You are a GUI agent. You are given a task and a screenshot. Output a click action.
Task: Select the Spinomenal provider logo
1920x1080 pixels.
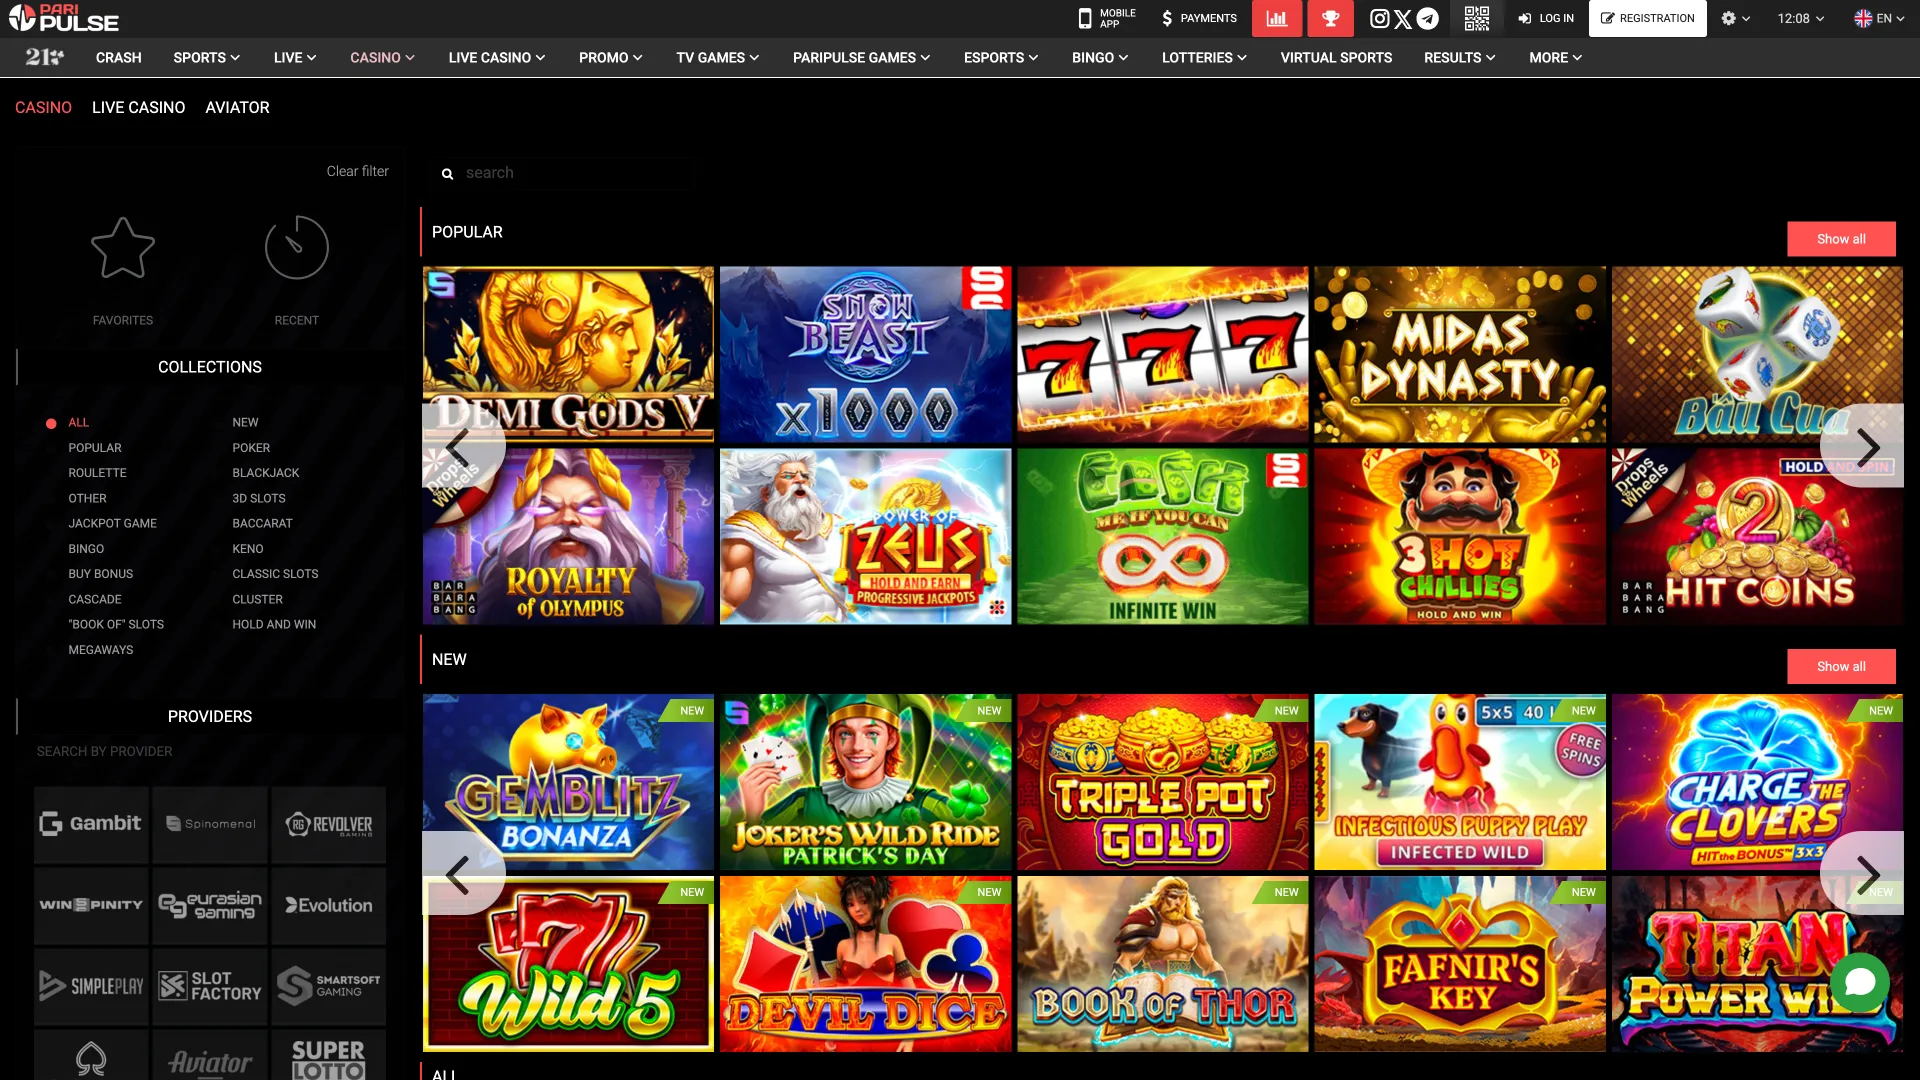coord(210,824)
